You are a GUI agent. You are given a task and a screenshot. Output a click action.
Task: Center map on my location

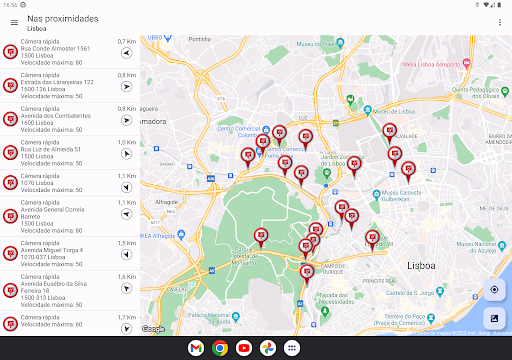(x=494, y=290)
